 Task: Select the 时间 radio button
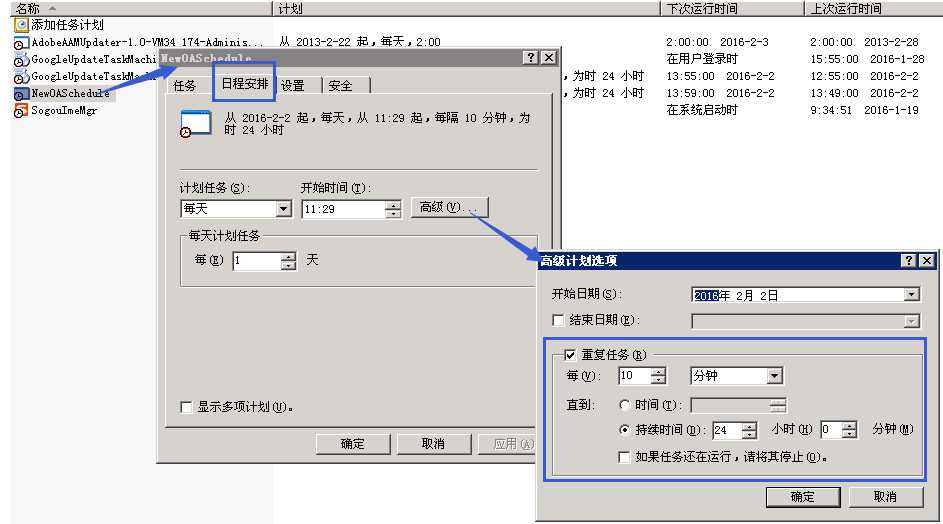(624, 405)
